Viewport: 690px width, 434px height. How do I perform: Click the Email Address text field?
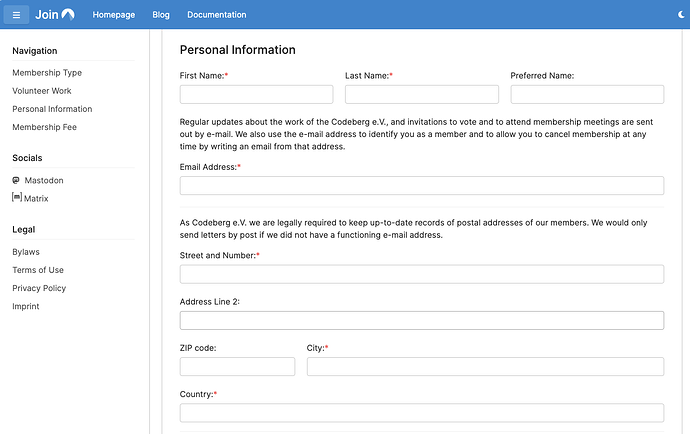[421, 186]
